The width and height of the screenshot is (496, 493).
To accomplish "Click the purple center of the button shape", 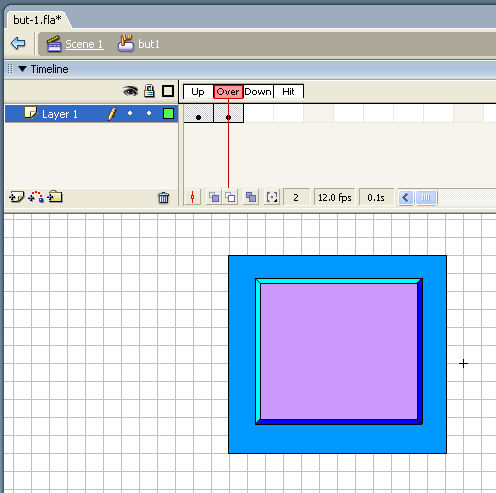I will click(x=339, y=351).
